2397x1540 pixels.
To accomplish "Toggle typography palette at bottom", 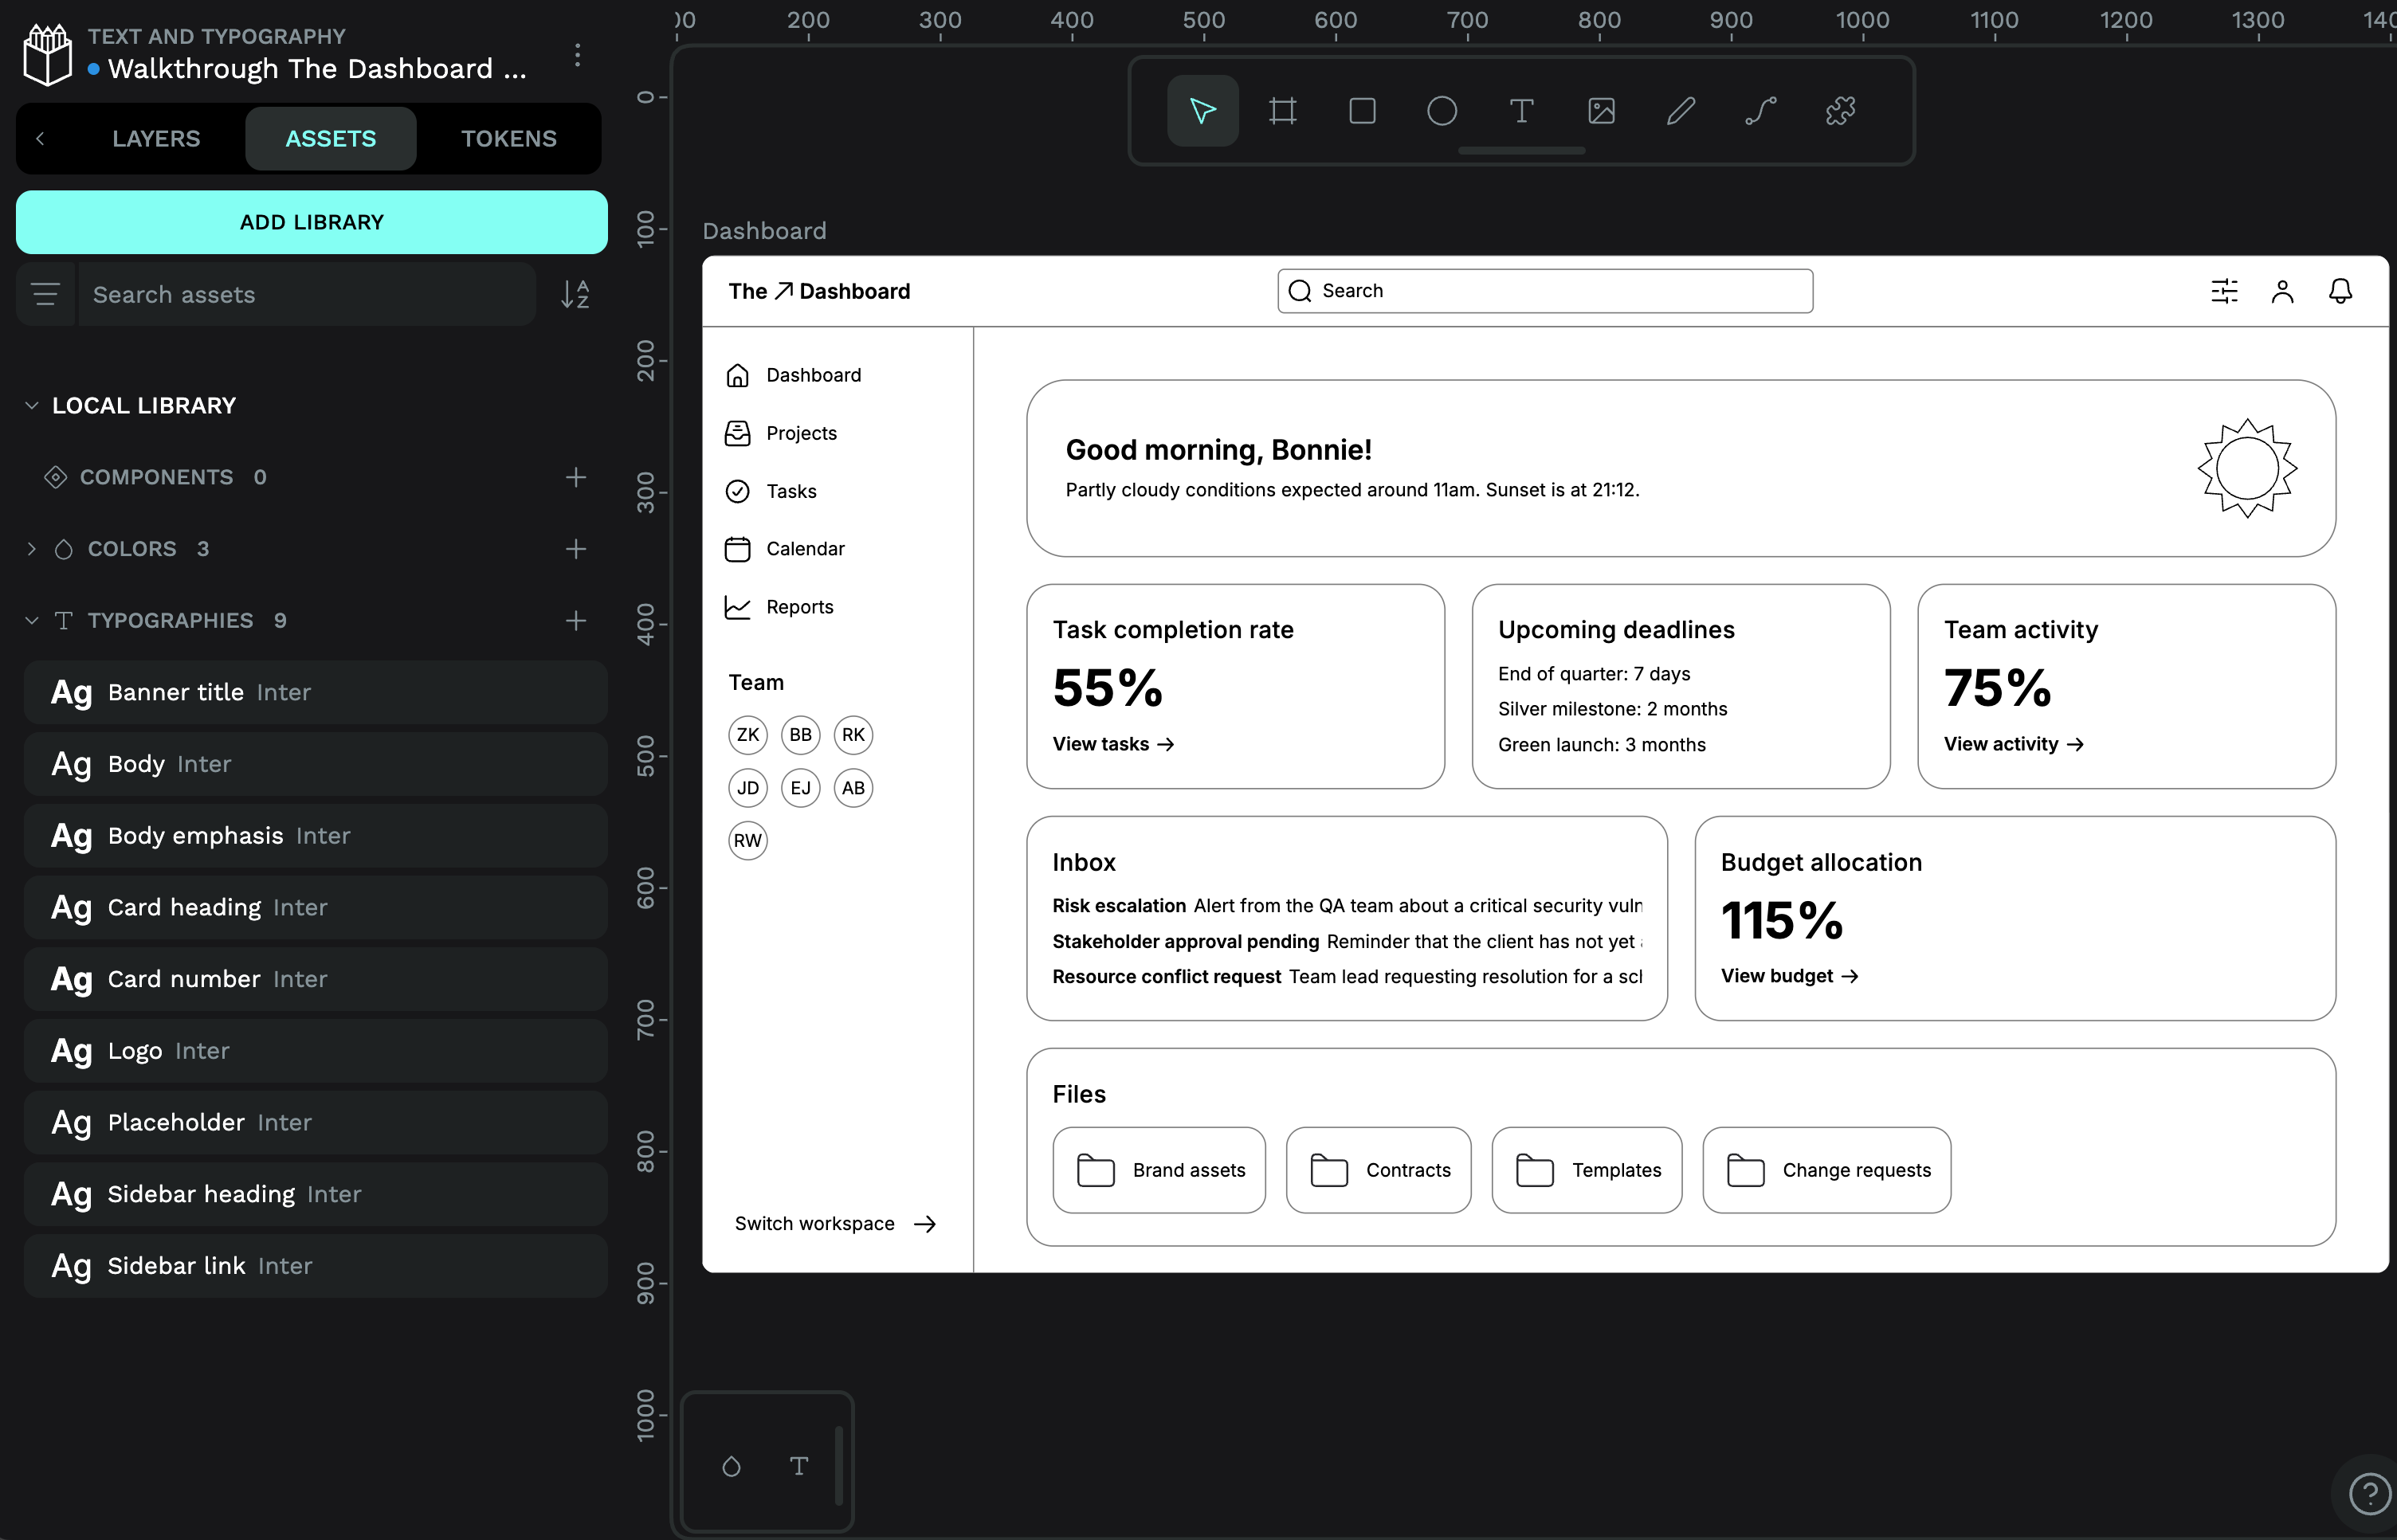I will (798, 1466).
